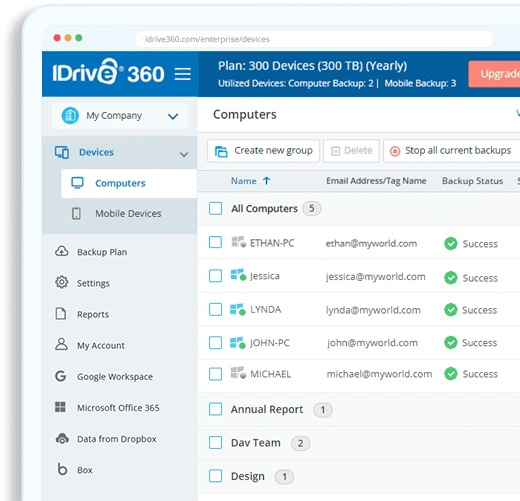The image size is (520, 501).
Task: Open Google Workspace section
Action: point(115,377)
